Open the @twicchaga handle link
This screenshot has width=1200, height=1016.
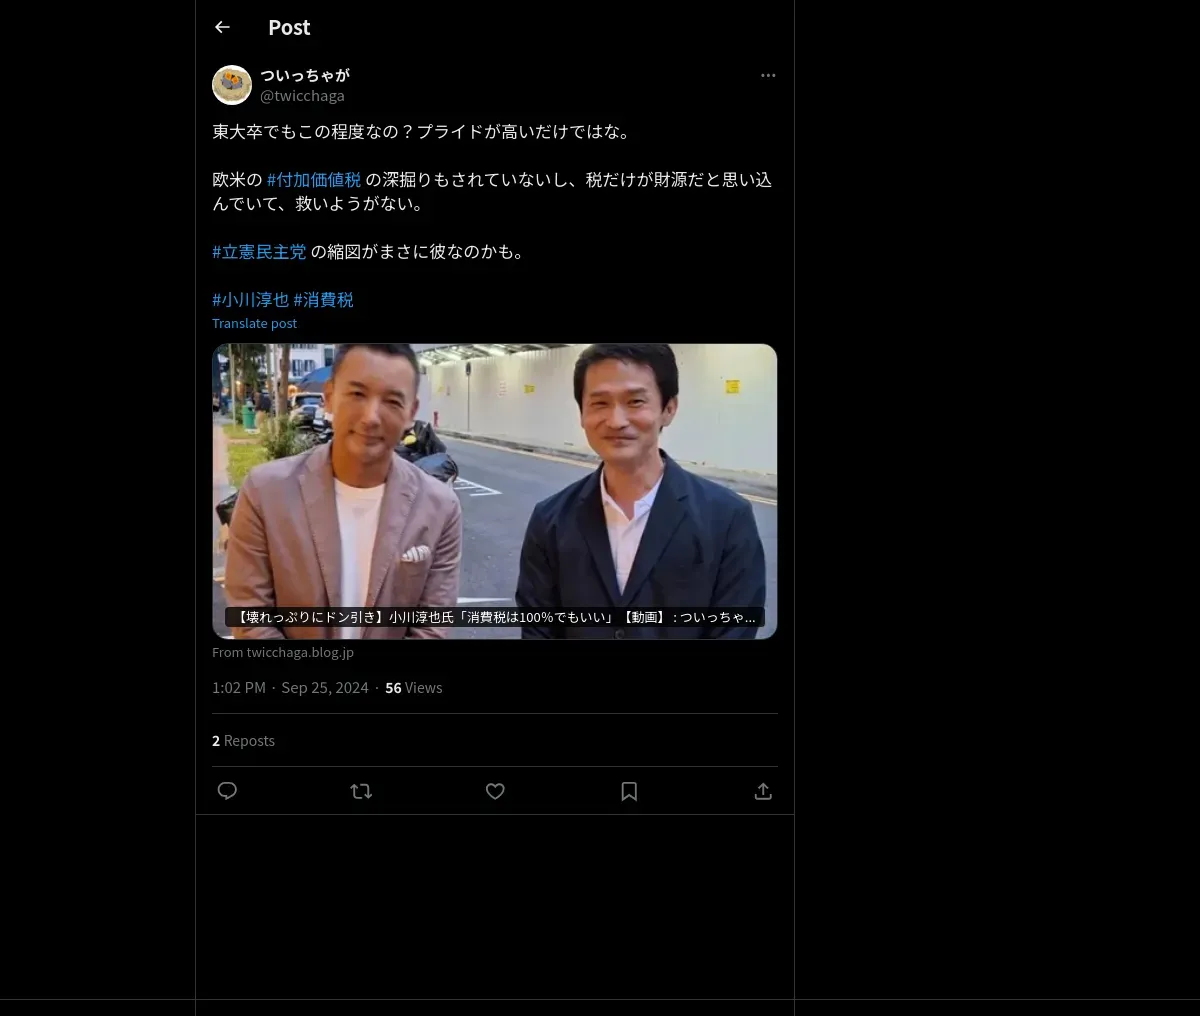[302, 96]
